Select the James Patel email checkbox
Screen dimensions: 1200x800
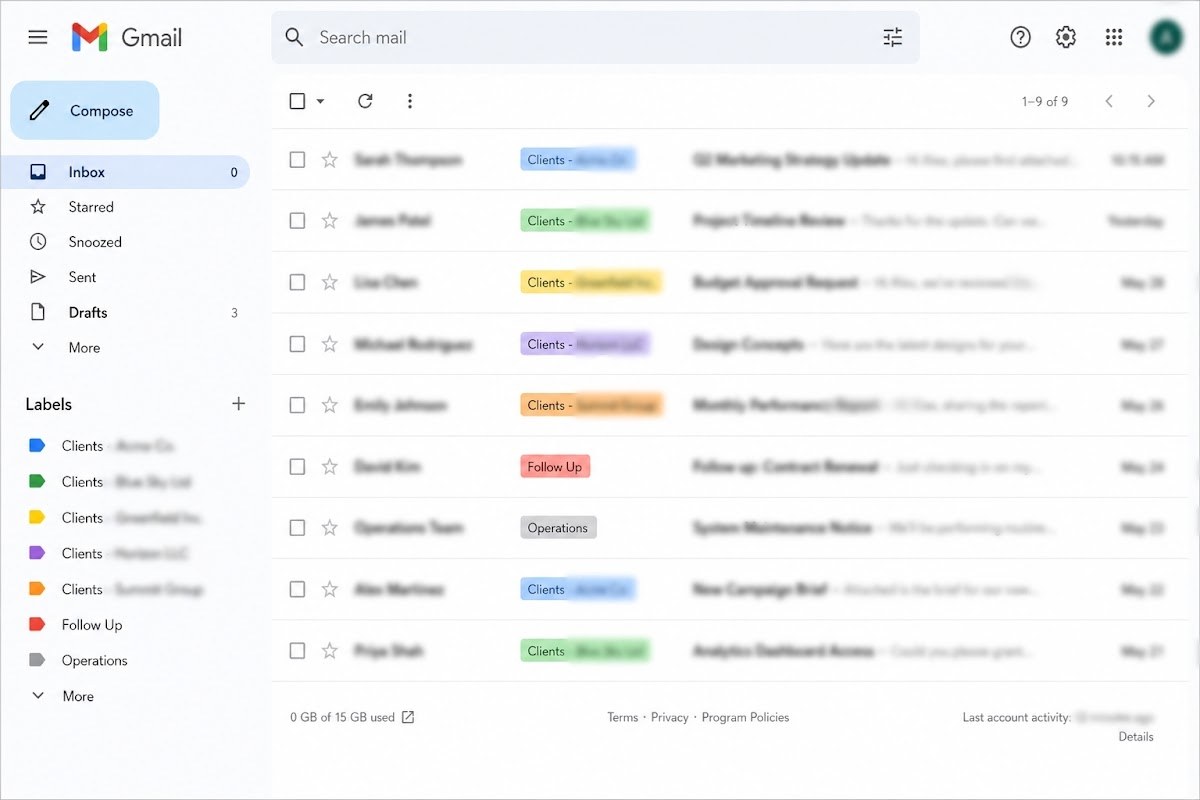297,221
